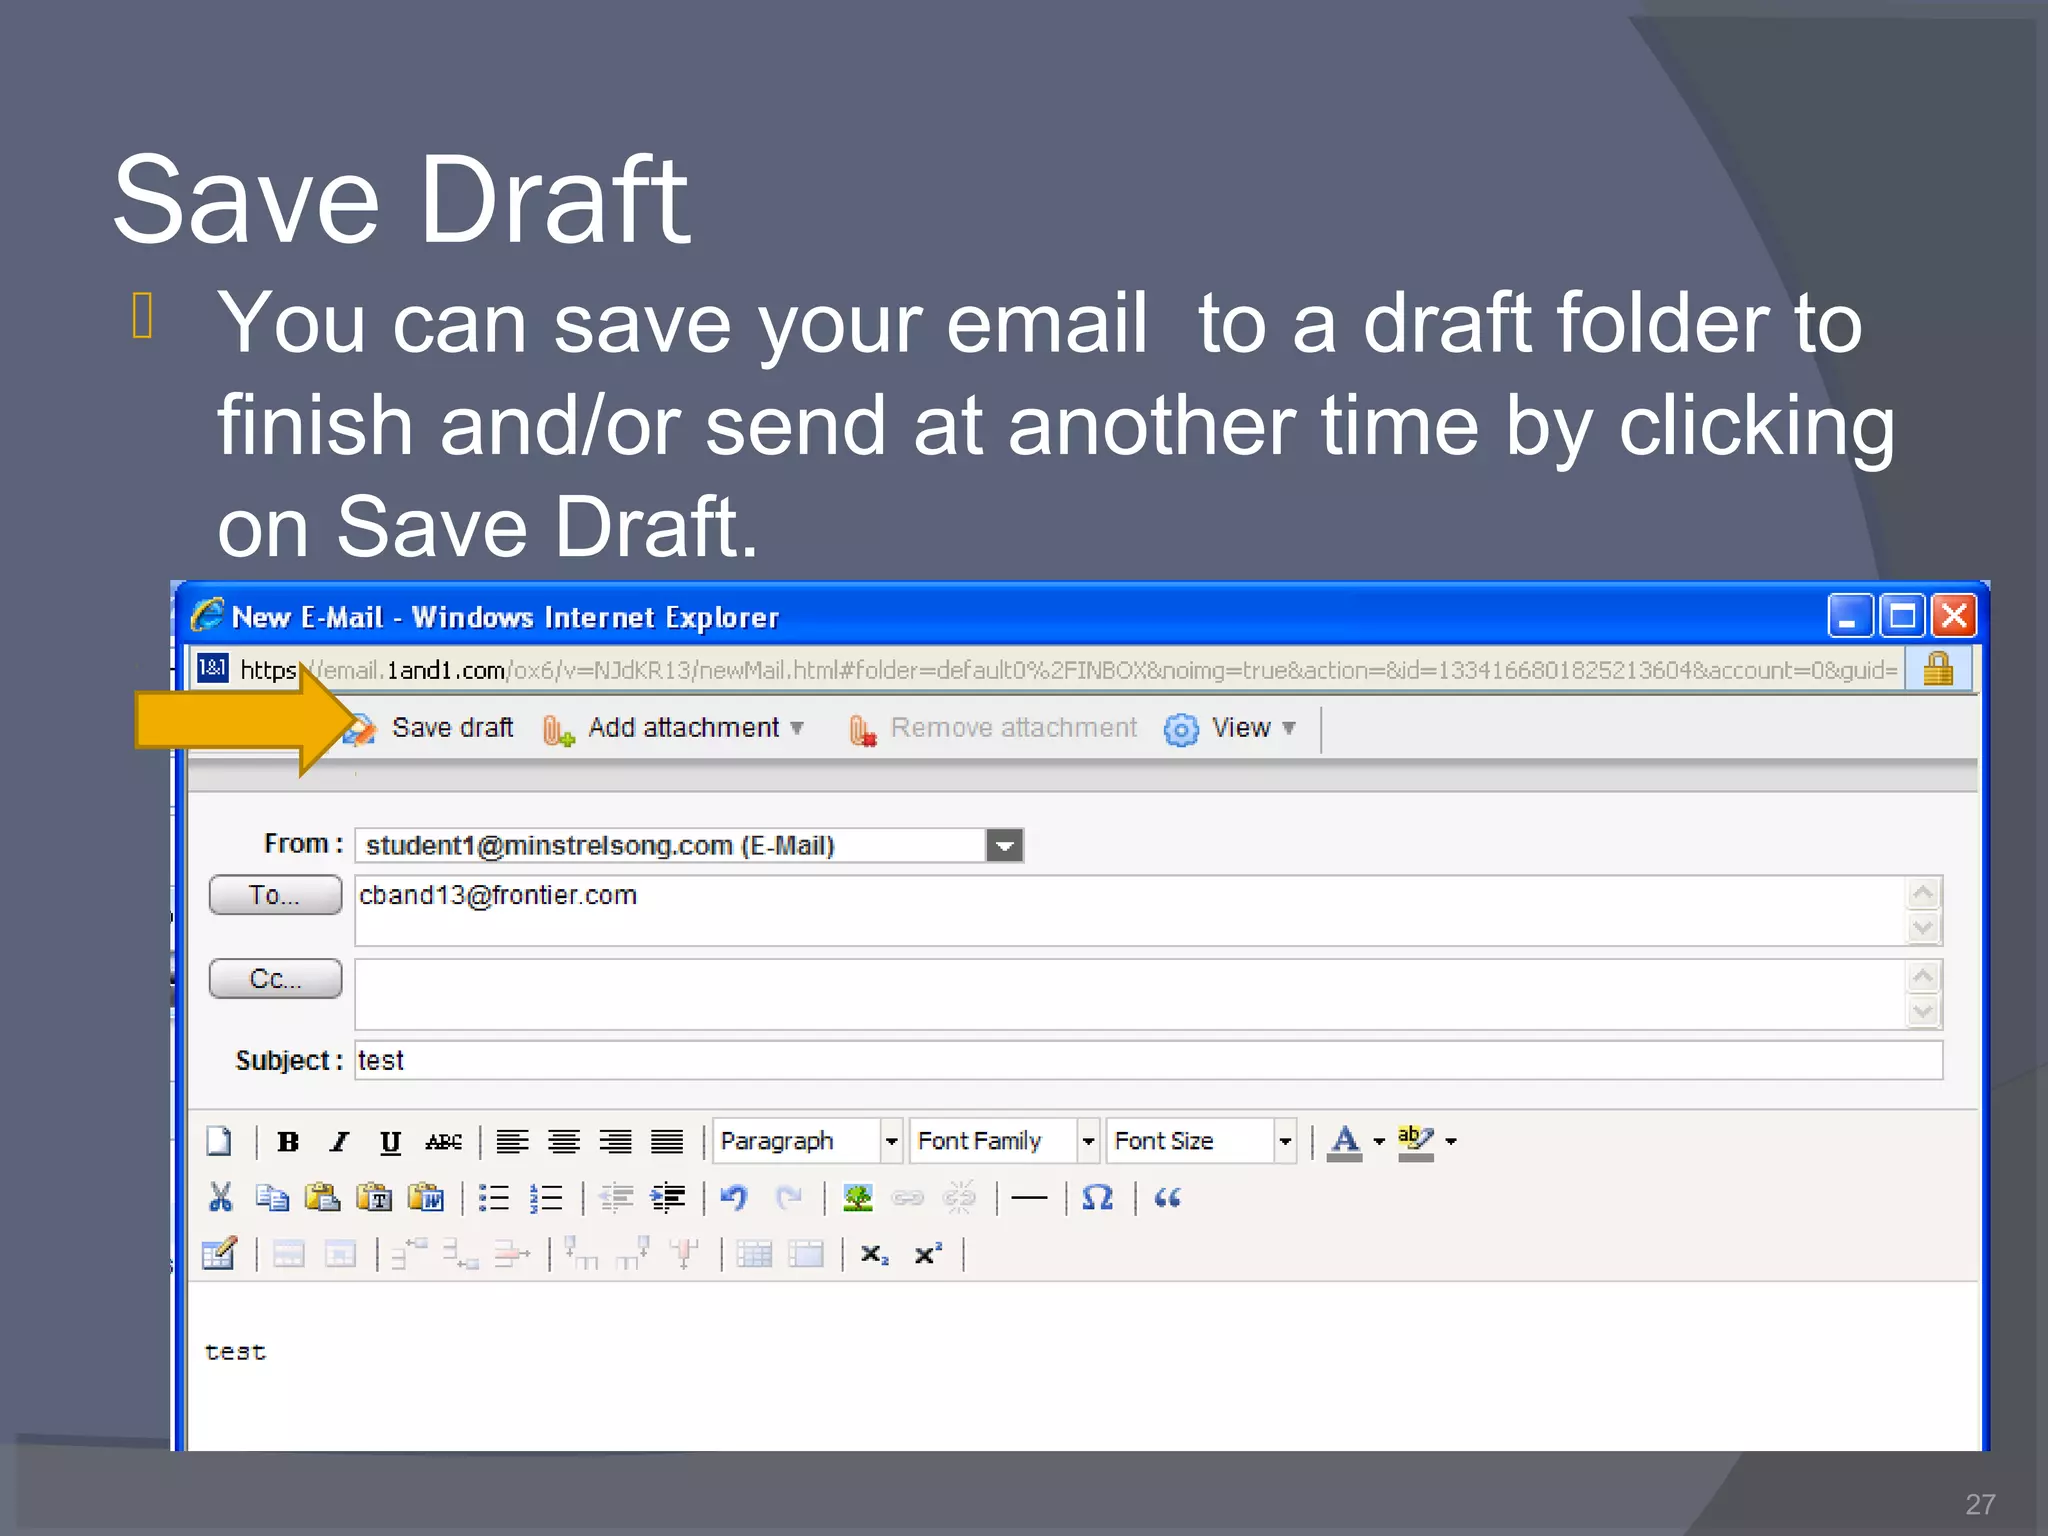Click the text color A icon
Viewport: 2048px width, 1536px height.
[1345, 1141]
